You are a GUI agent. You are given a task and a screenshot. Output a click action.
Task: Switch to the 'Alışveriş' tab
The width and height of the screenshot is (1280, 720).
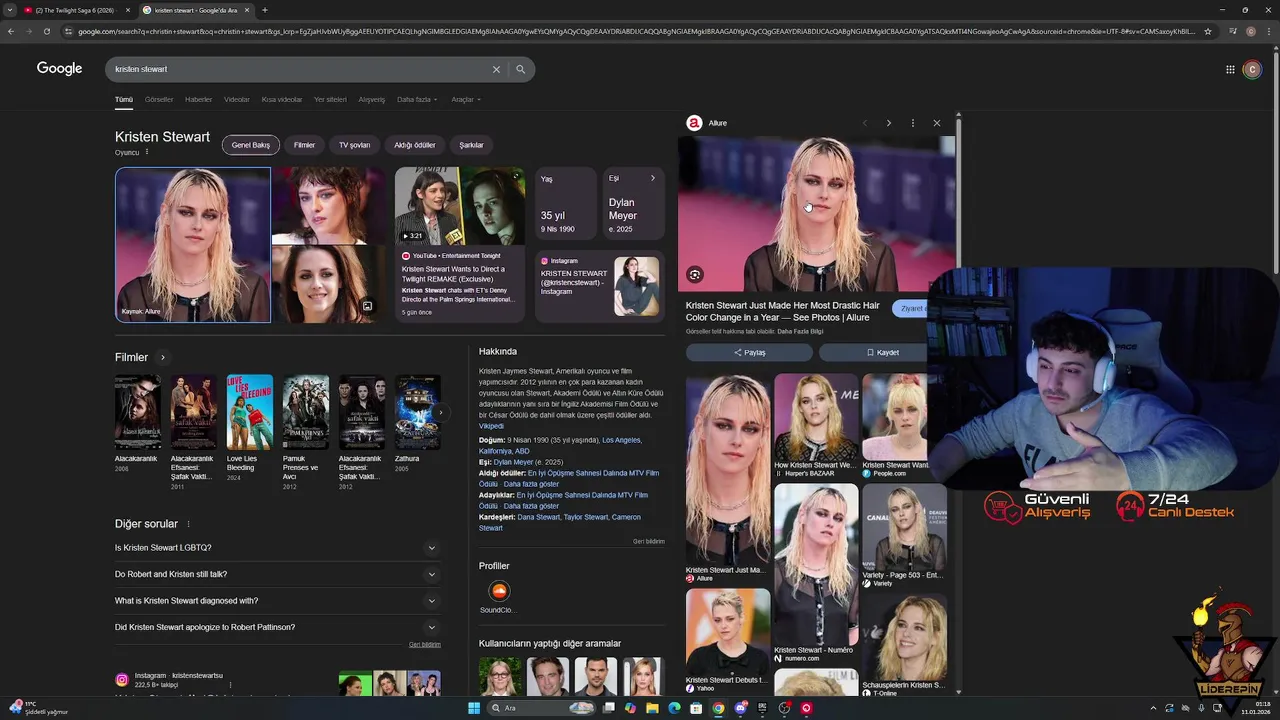coord(372,100)
